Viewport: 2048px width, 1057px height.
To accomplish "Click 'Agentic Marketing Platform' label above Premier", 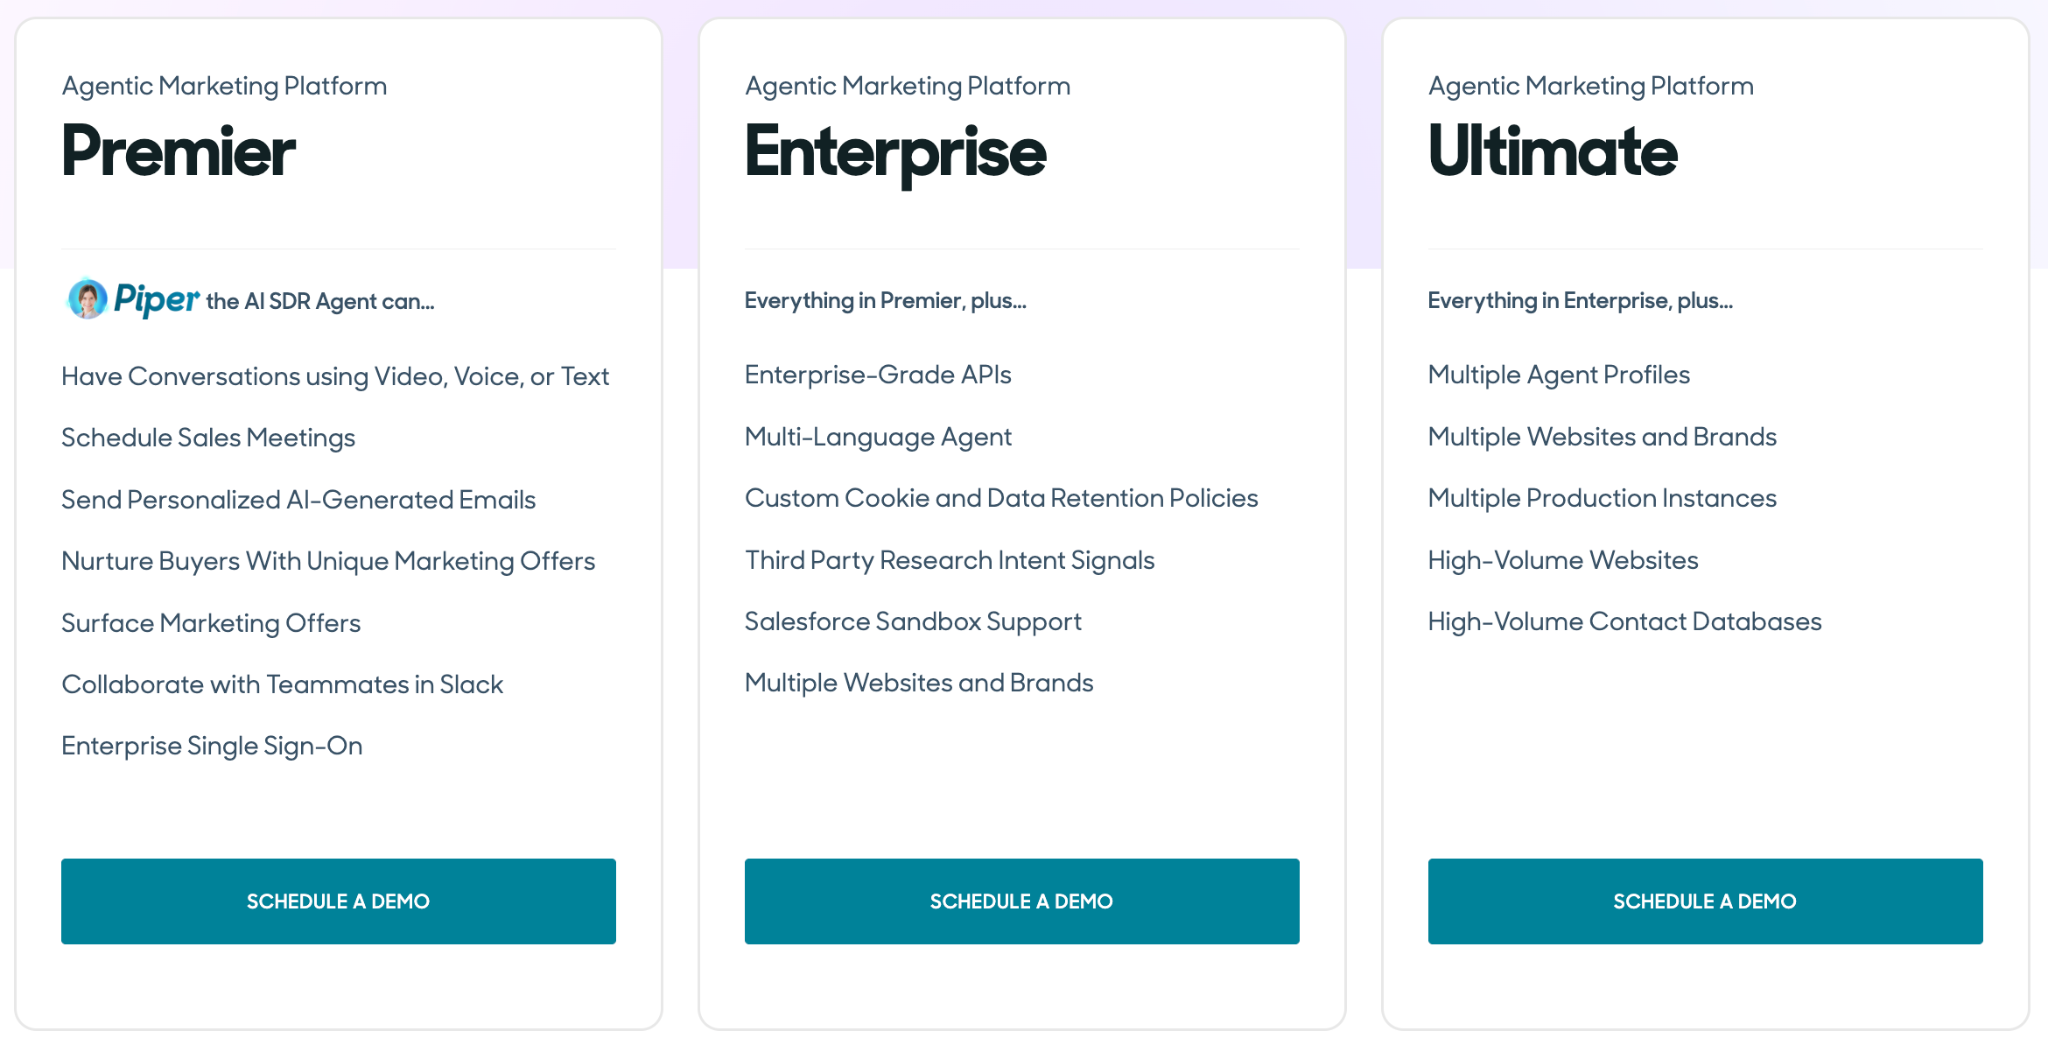I will (x=224, y=86).
